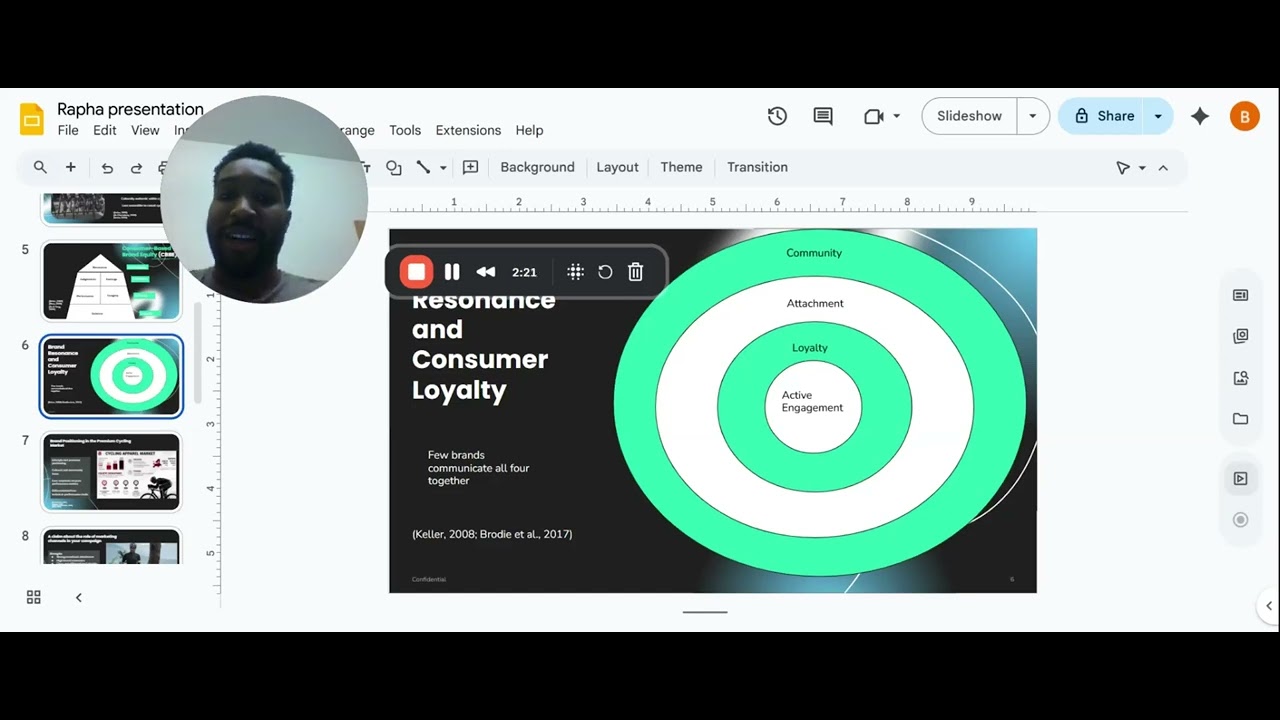Open the File menu
The width and height of the screenshot is (1280, 720).
pos(68,130)
